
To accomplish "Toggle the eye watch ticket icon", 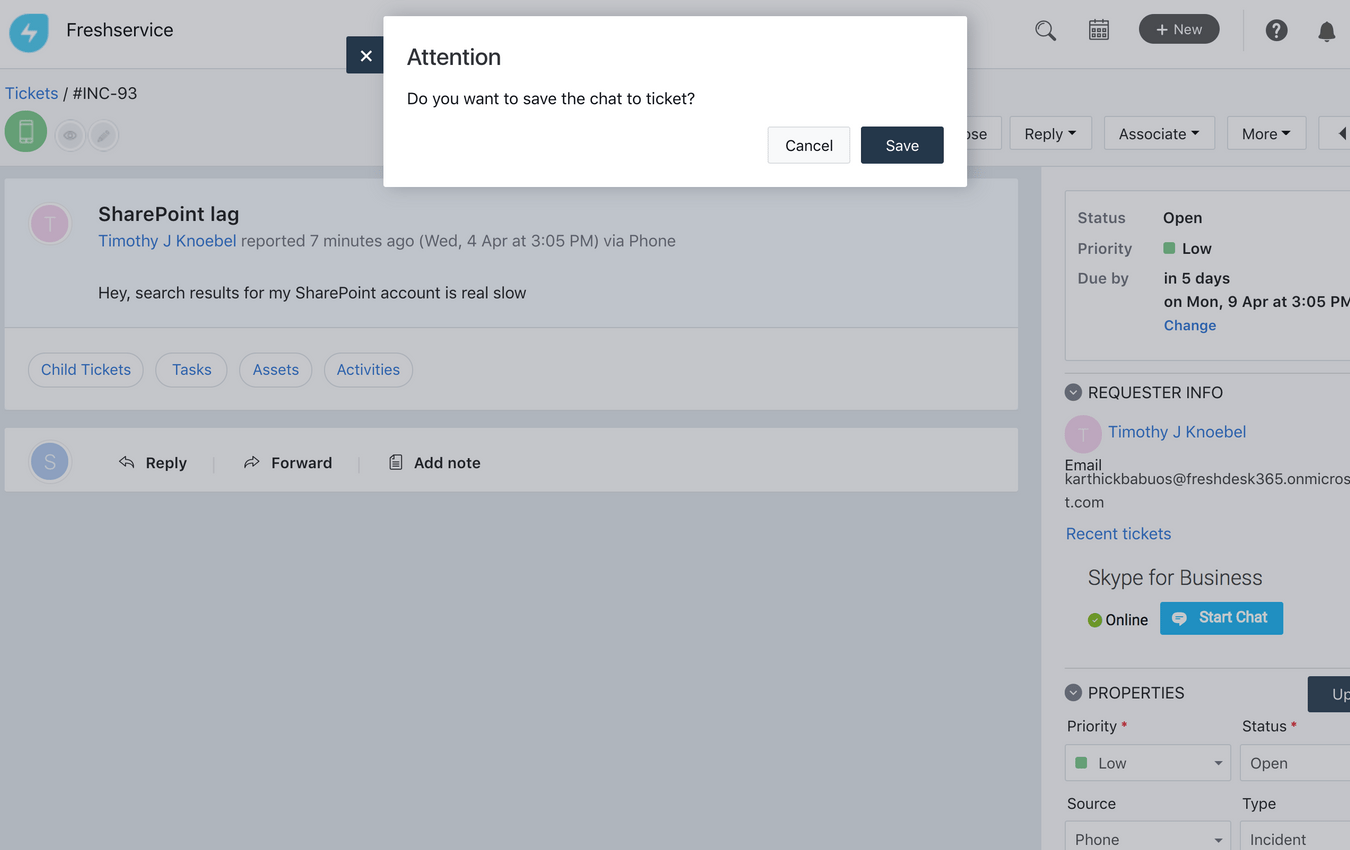I will point(70,135).
